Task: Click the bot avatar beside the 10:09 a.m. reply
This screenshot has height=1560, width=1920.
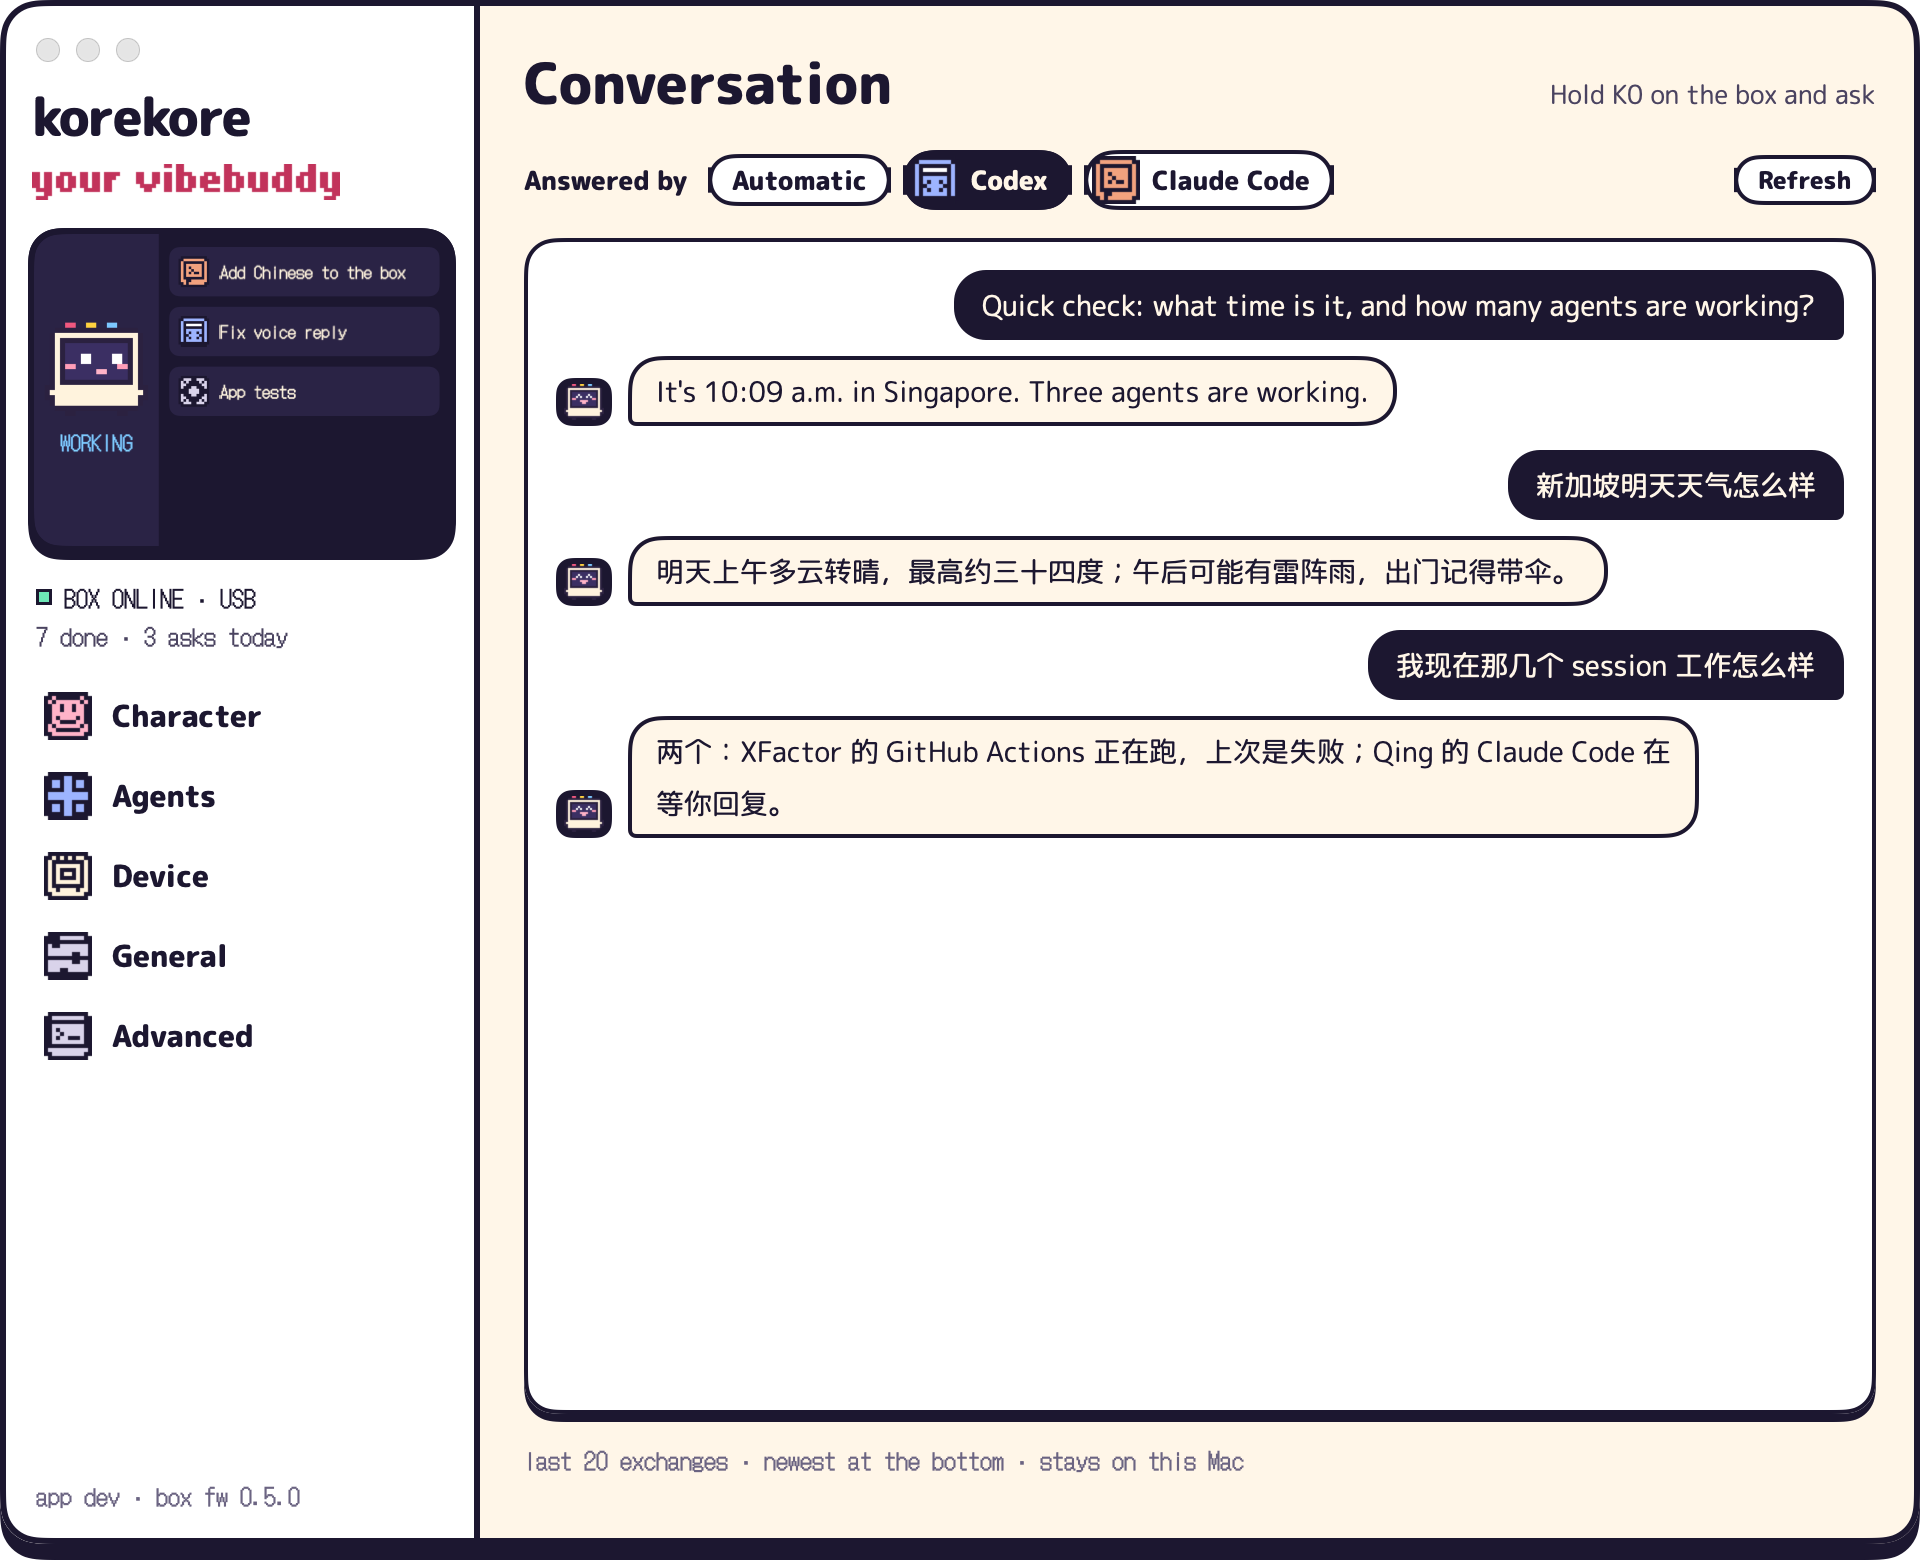Action: (584, 402)
